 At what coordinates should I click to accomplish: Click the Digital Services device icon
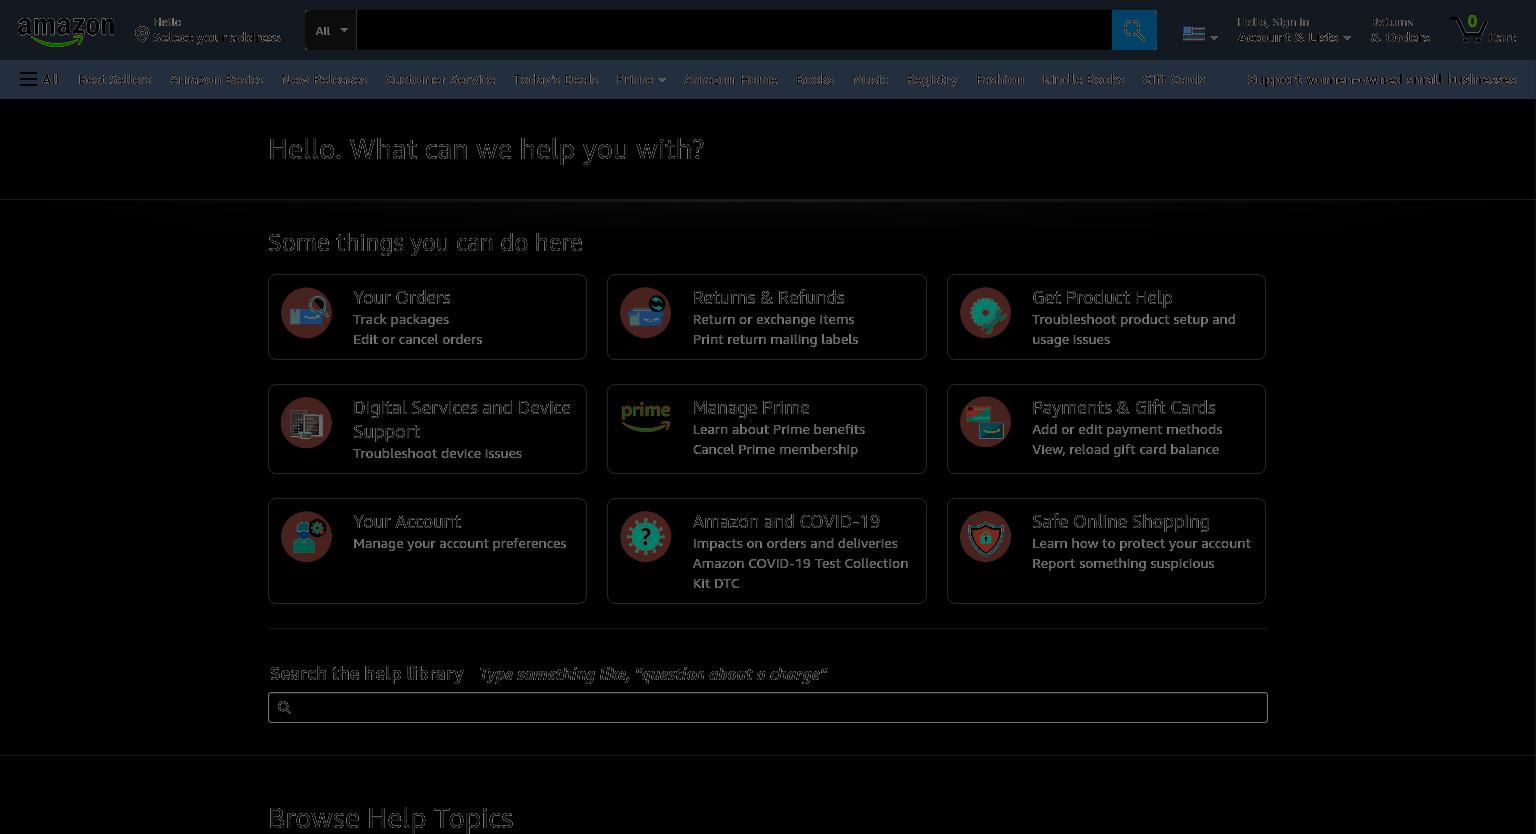click(x=306, y=423)
